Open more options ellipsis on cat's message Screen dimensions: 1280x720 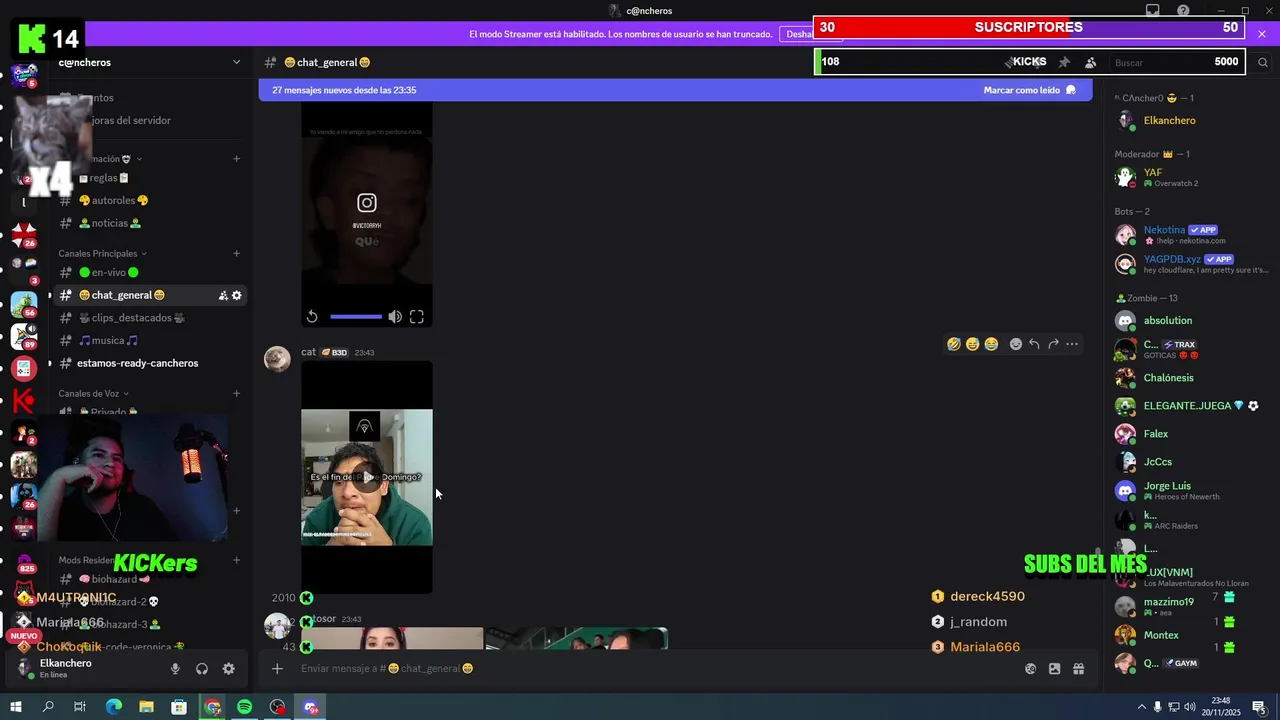pyautogui.click(x=1072, y=344)
